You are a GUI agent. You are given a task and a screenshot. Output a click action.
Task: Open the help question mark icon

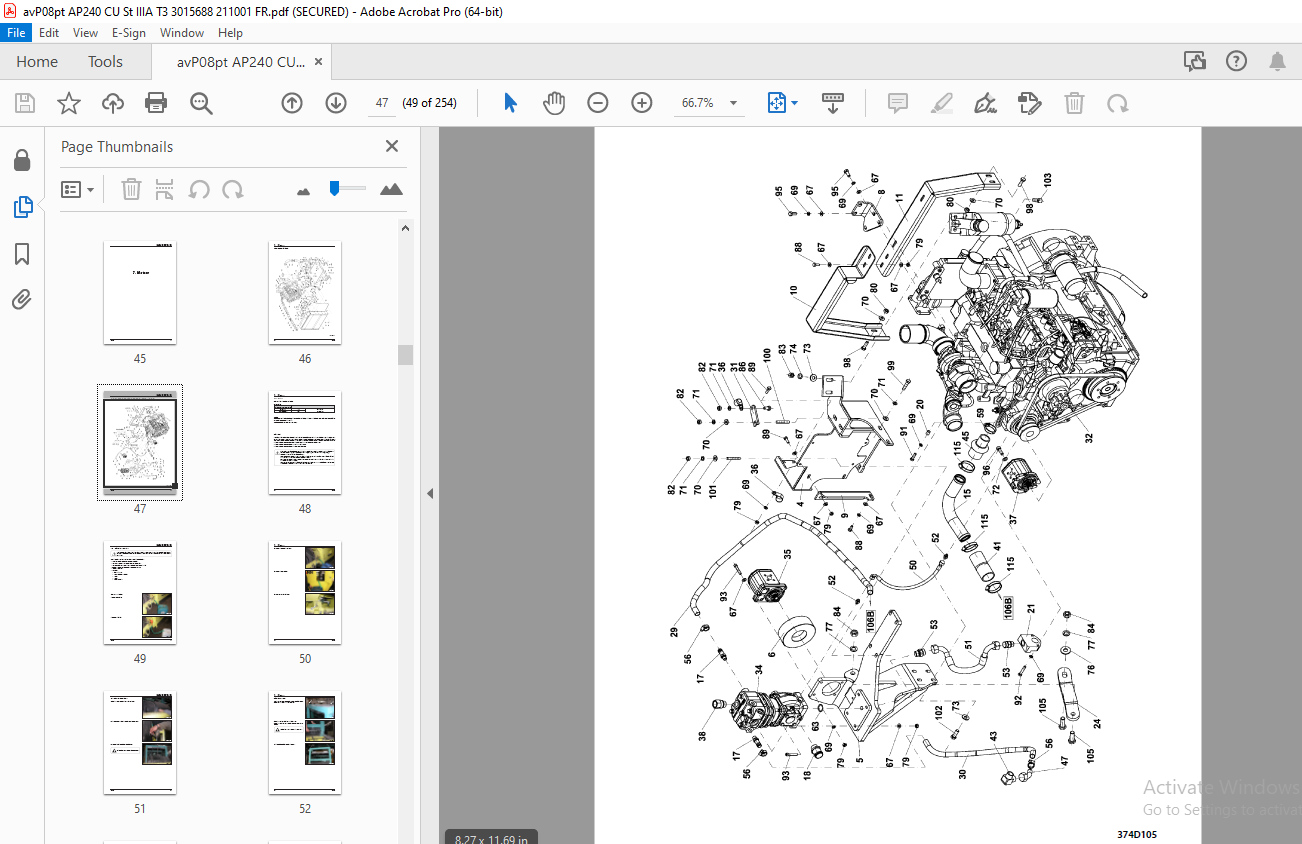1236,62
